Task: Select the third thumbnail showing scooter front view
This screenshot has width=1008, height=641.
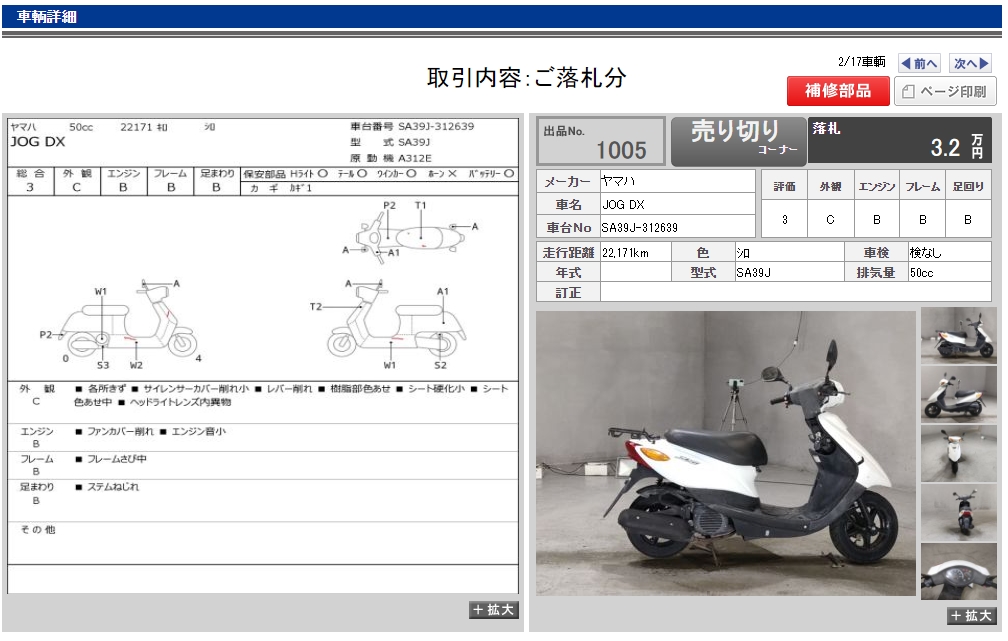Action: tap(958, 453)
